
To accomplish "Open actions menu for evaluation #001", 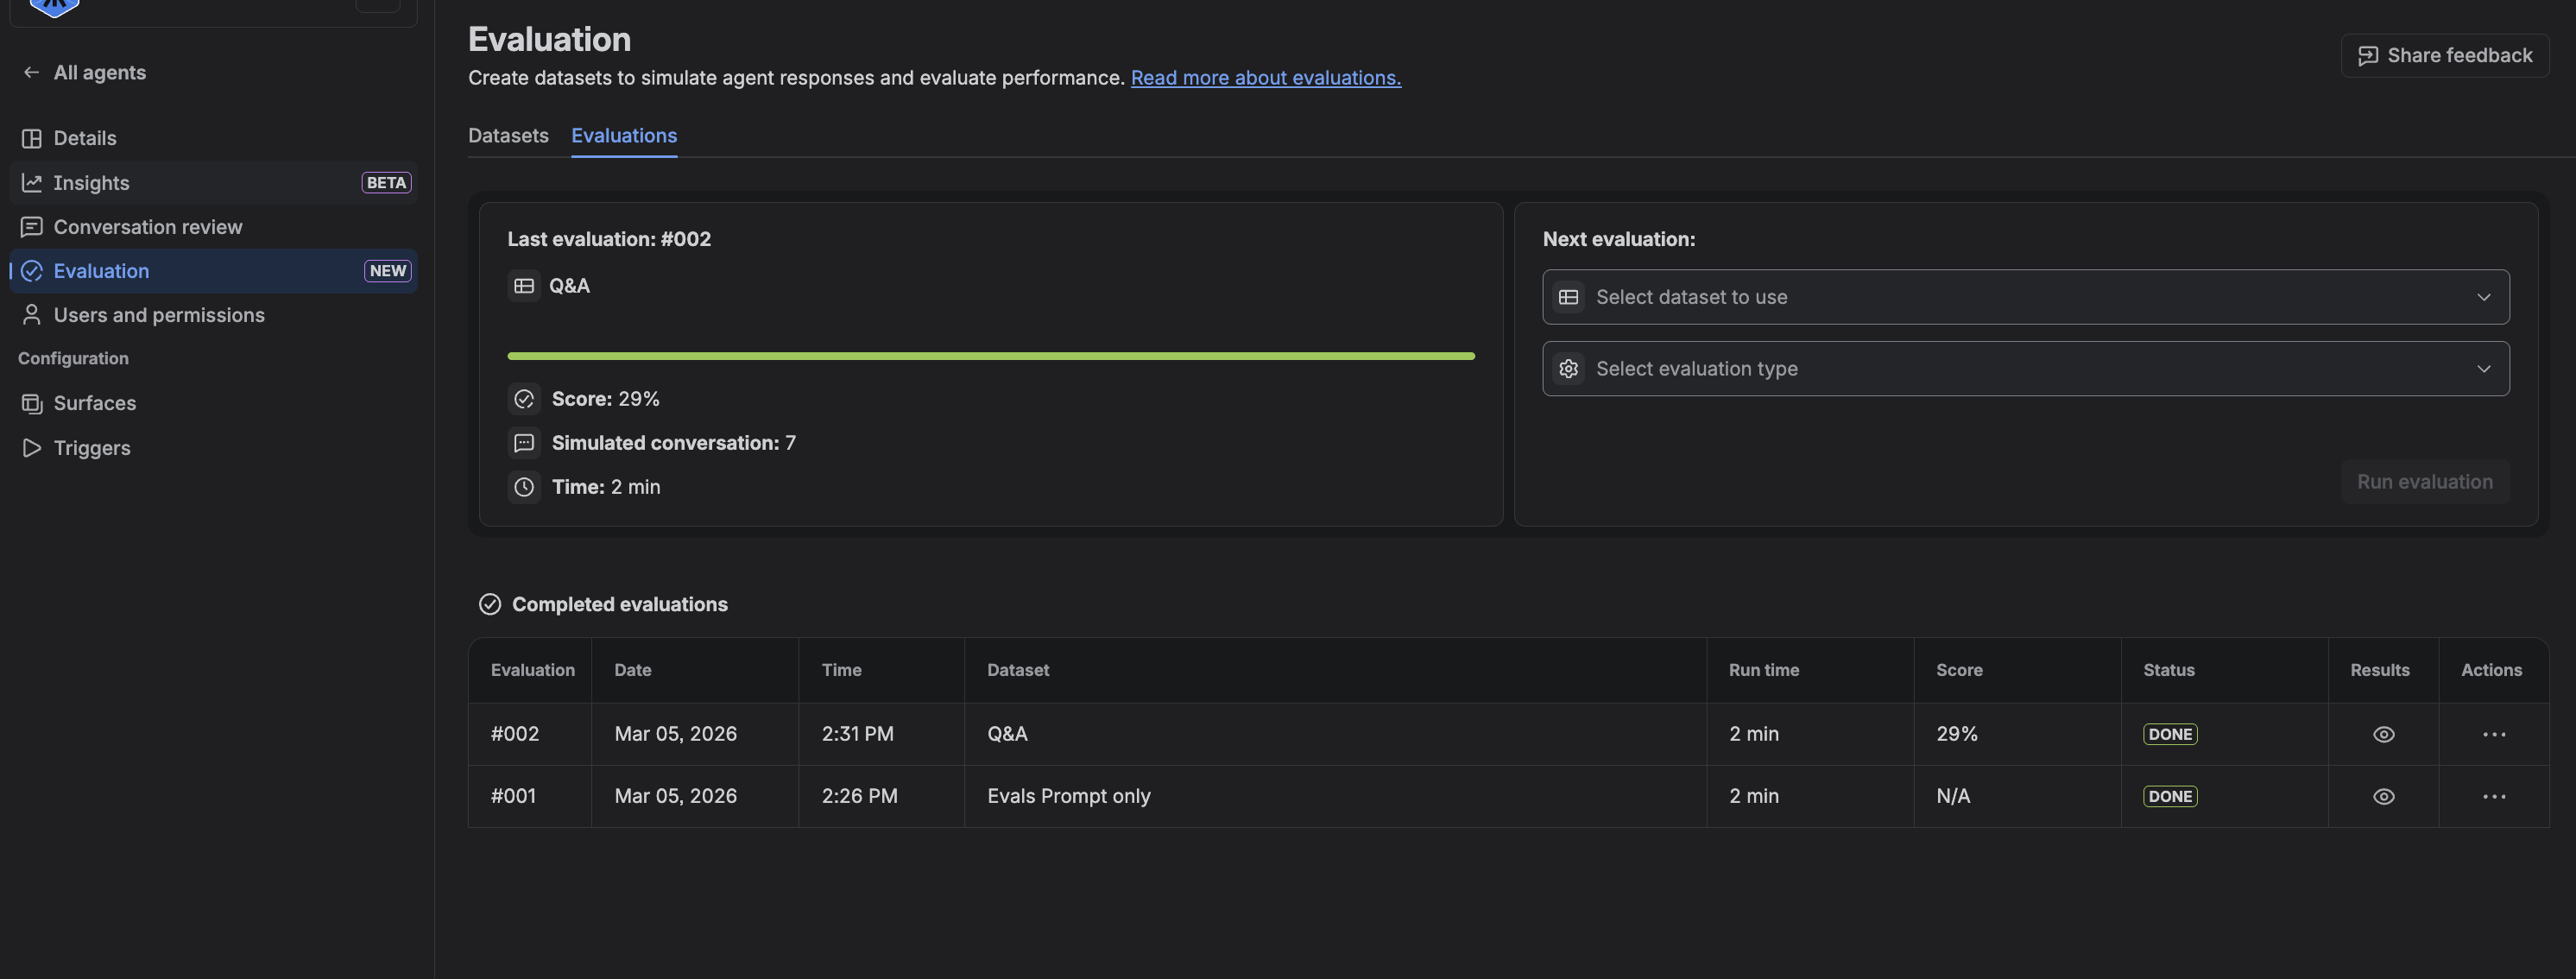I will (2494, 797).
